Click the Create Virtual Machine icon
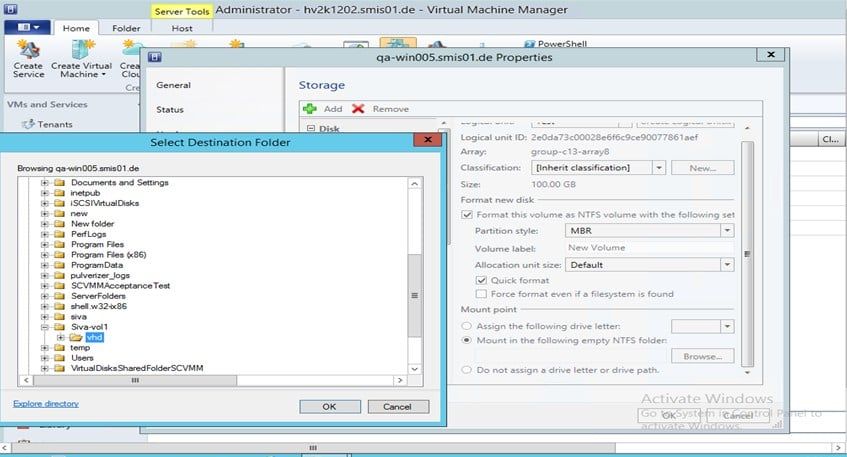Screen dimensions: 847x457 point(83,49)
